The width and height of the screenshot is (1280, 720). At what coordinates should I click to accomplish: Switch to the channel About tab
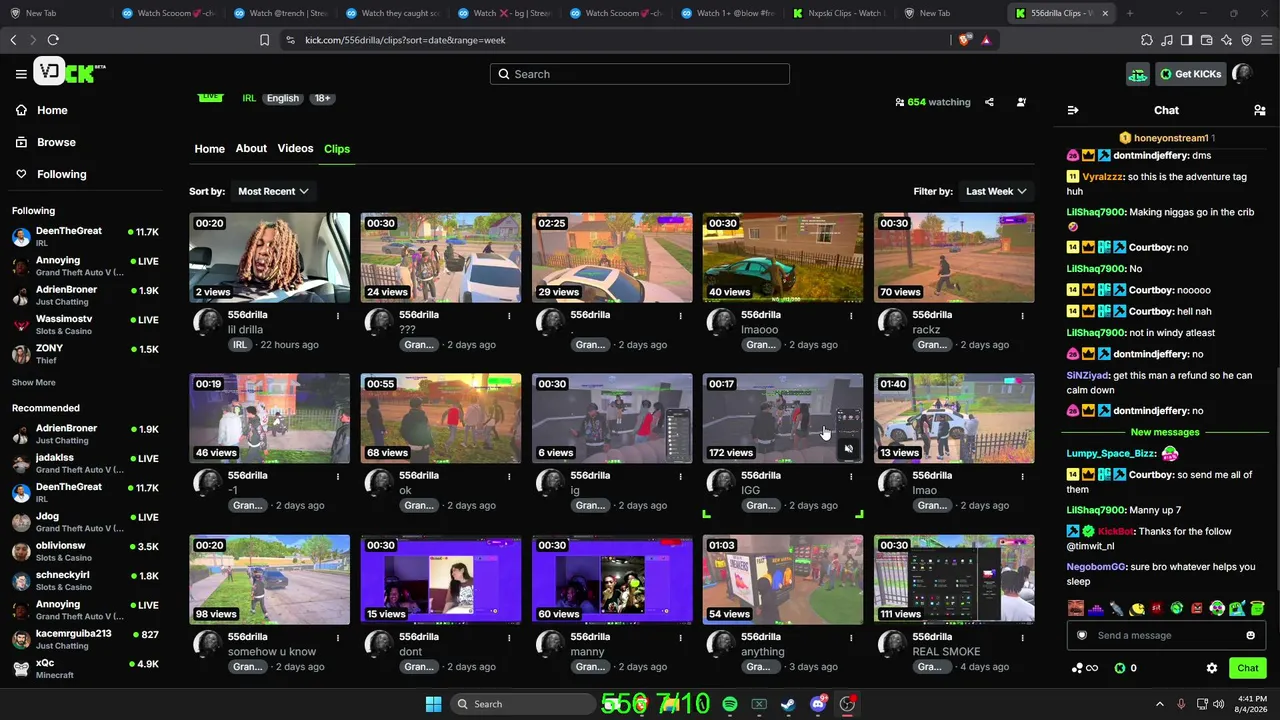pos(251,148)
